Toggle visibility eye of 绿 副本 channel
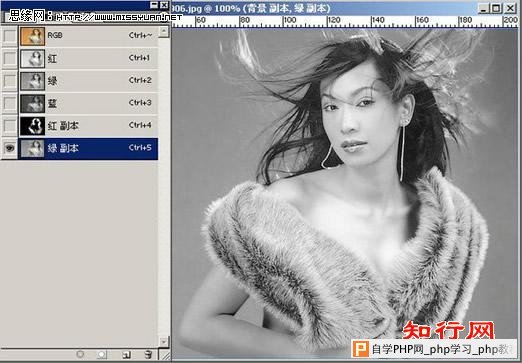 tap(10, 148)
